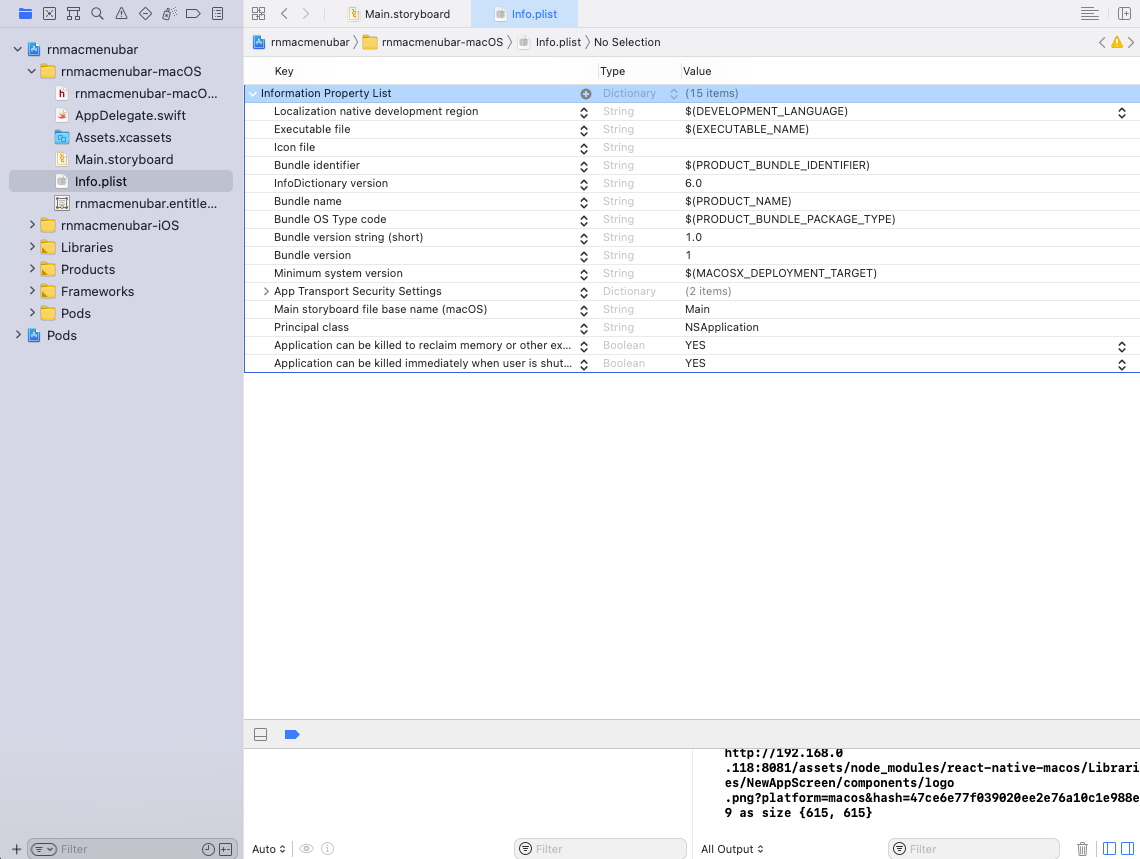Viewport: 1140px width, 859px height.
Task: Open the editor options menu
Action: 1089,13
